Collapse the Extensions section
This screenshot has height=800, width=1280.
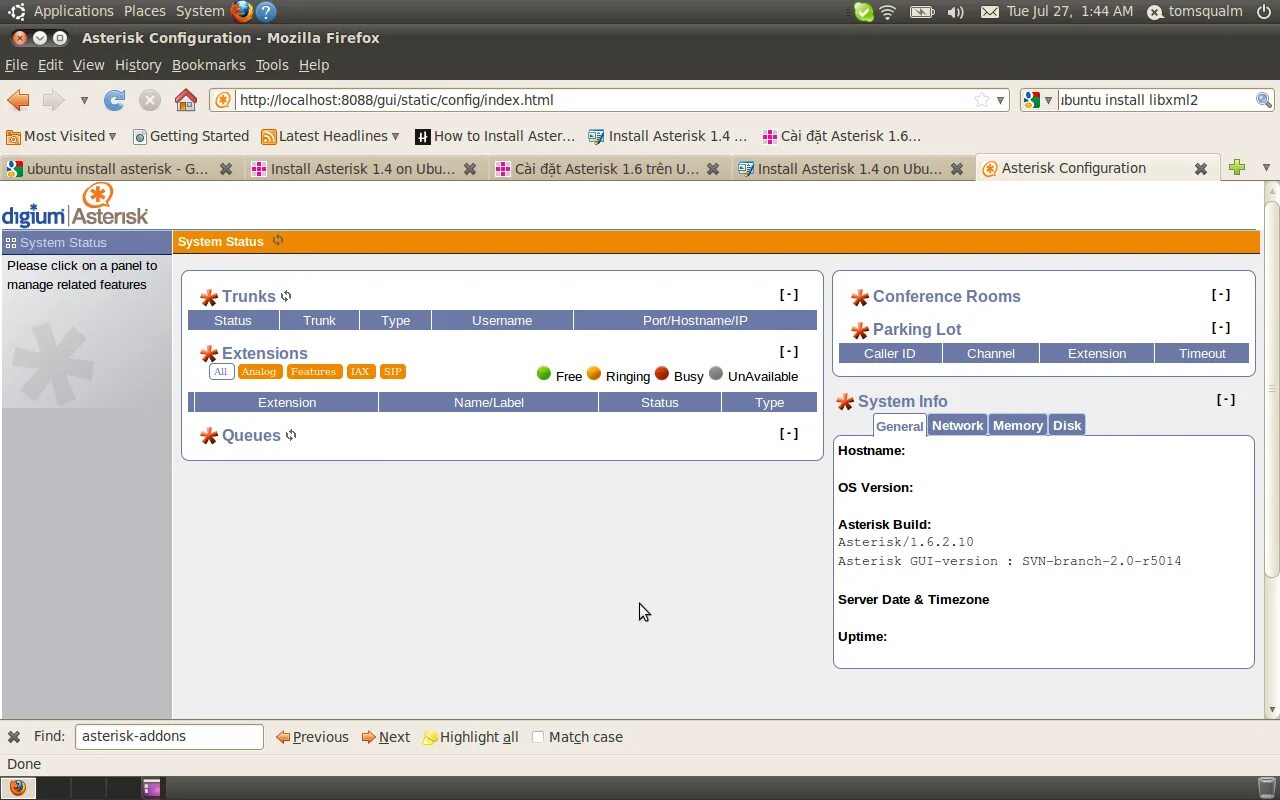pyautogui.click(x=789, y=352)
